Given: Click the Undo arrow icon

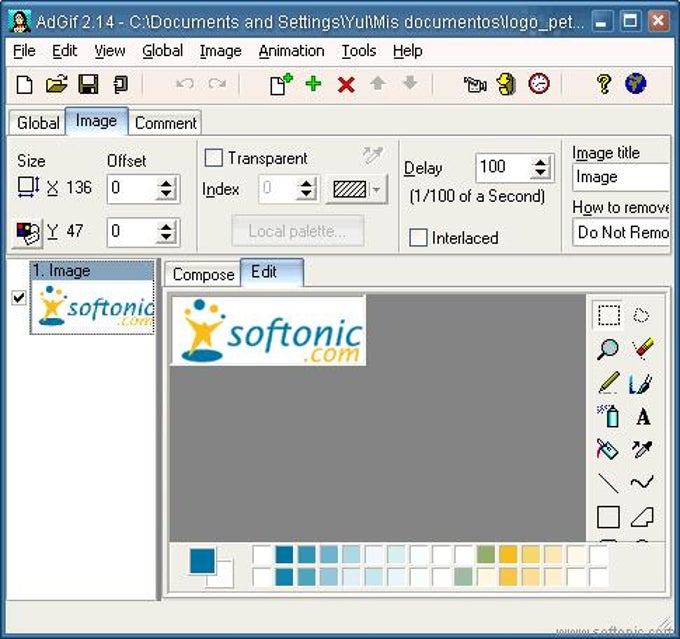Looking at the screenshot, I should click(185, 83).
